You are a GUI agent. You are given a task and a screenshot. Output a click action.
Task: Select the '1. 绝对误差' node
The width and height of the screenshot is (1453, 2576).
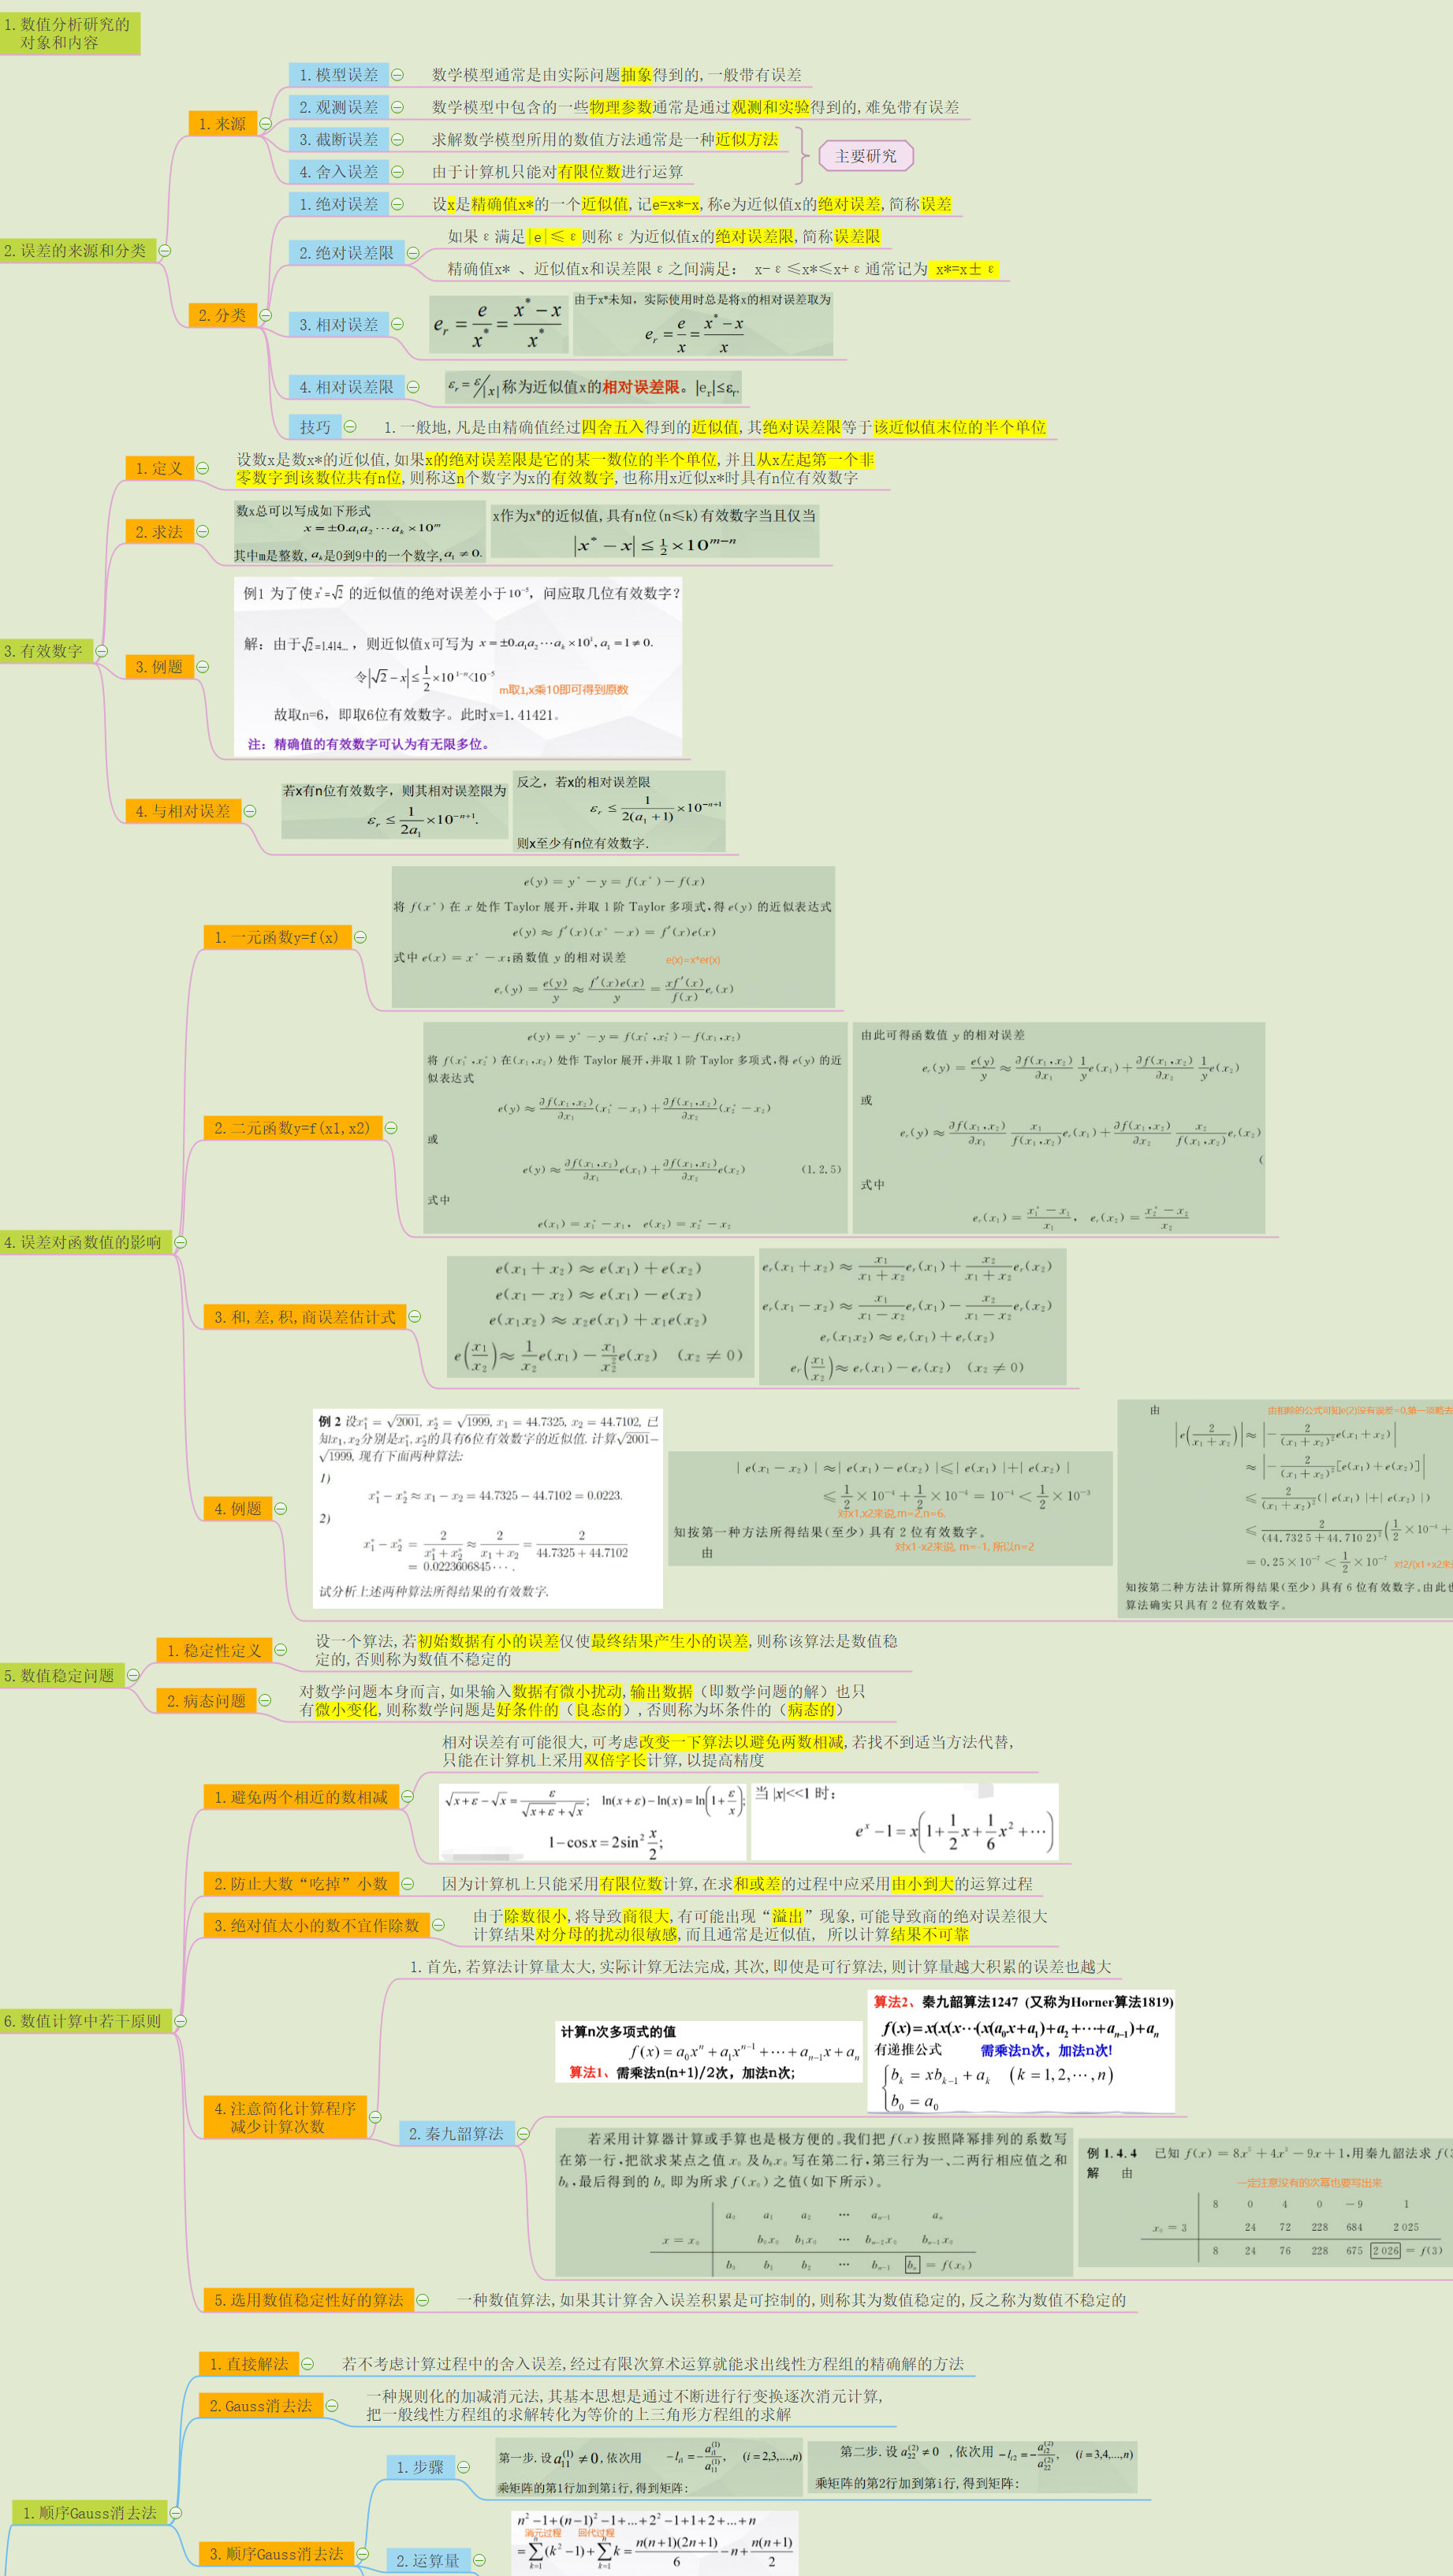tap(339, 204)
